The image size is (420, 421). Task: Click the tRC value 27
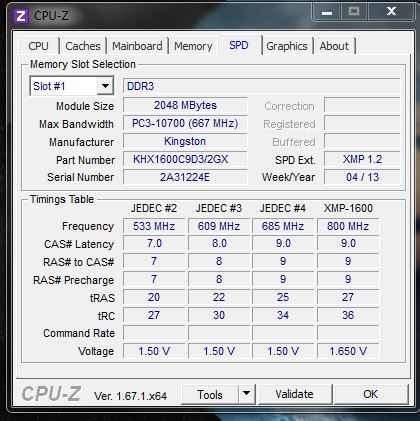(x=154, y=315)
